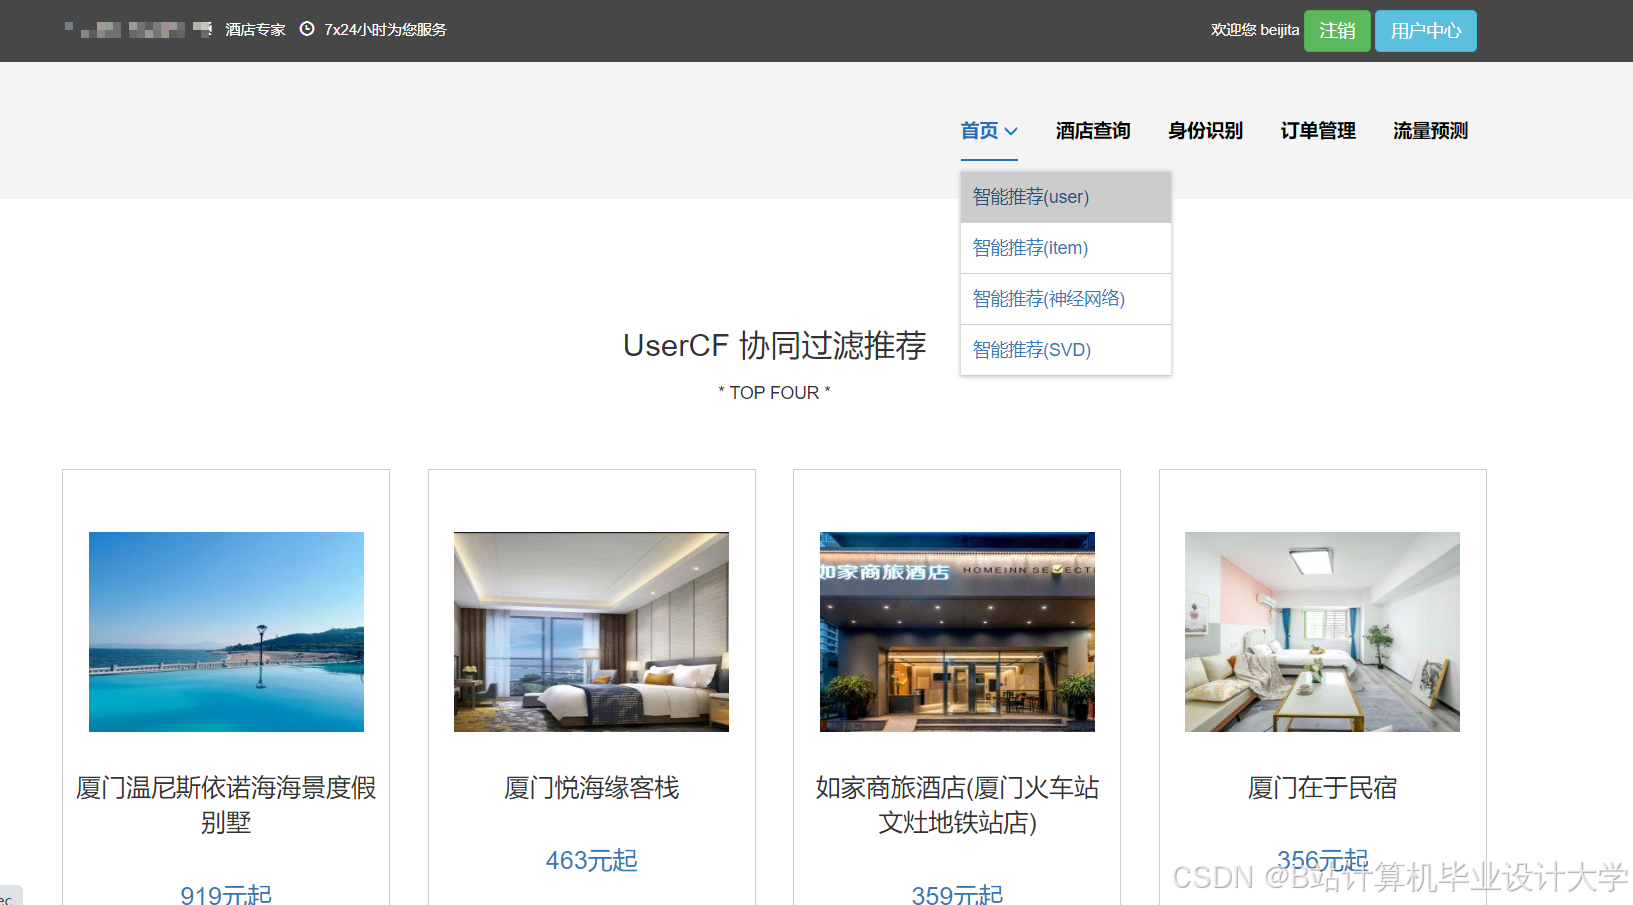Choose 智能推荐(神经网络) recommendation option

coord(1048,298)
